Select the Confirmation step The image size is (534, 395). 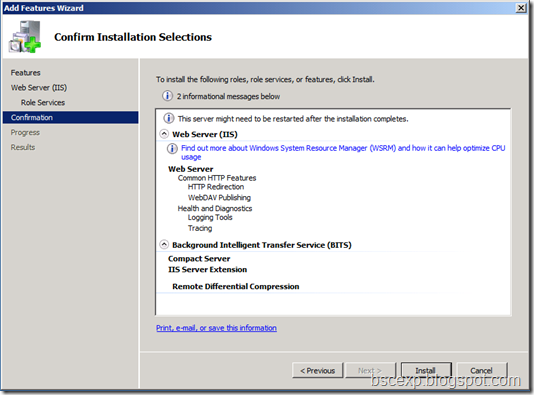[x=70, y=117]
